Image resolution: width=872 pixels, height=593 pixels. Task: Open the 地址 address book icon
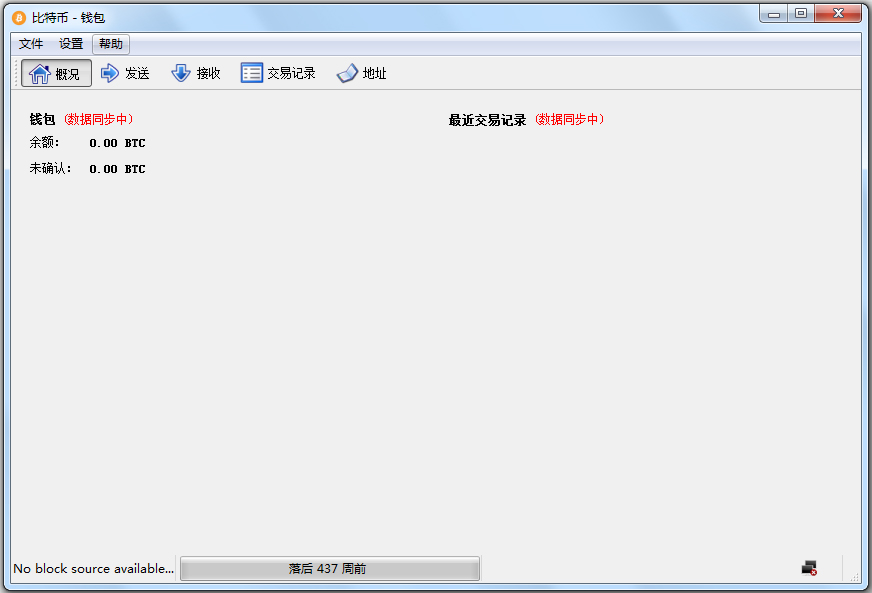coord(347,73)
